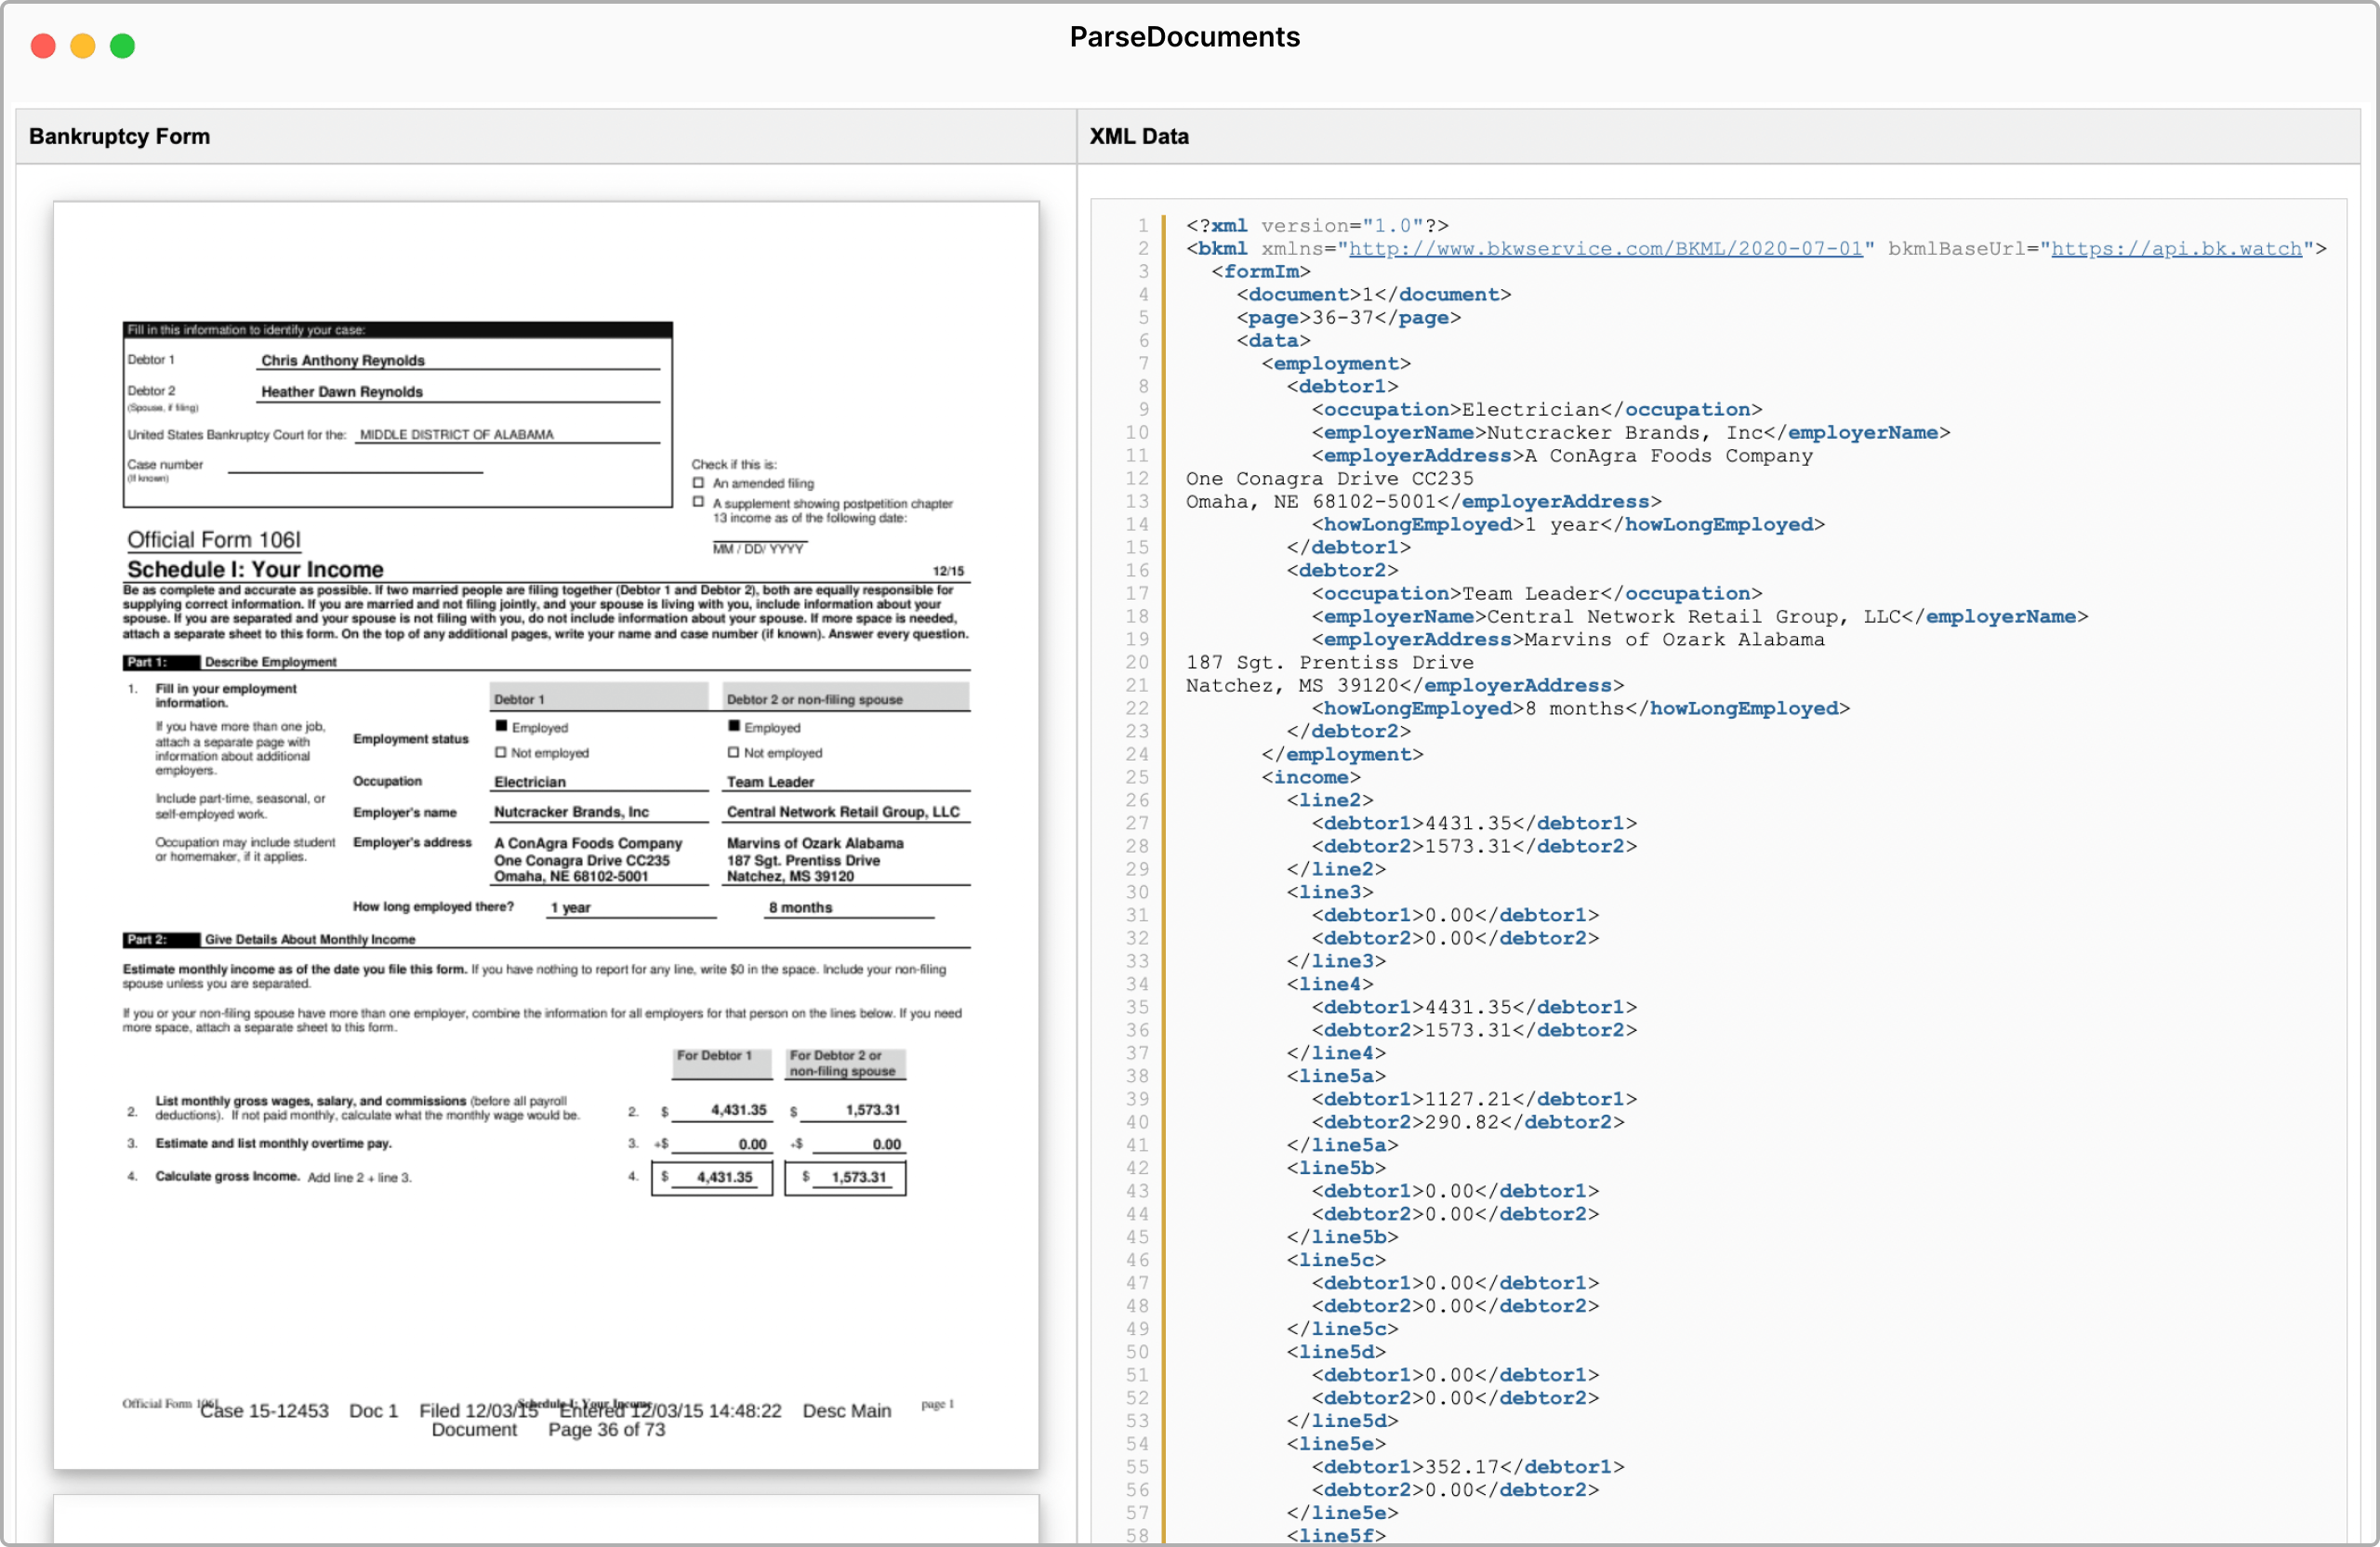The image size is (2380, 1547).
Task: Click the red close window button
Action: click(43, 46)
